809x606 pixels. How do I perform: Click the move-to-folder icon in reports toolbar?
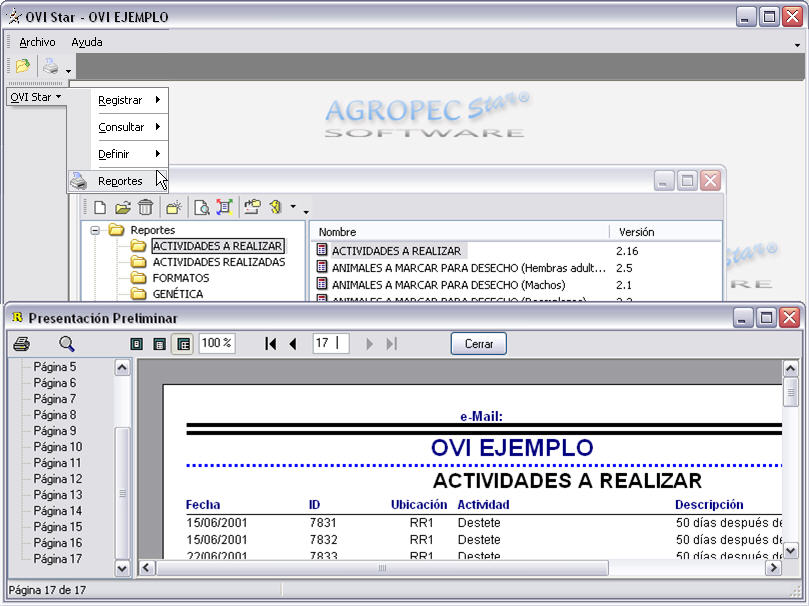click(252, 207)
